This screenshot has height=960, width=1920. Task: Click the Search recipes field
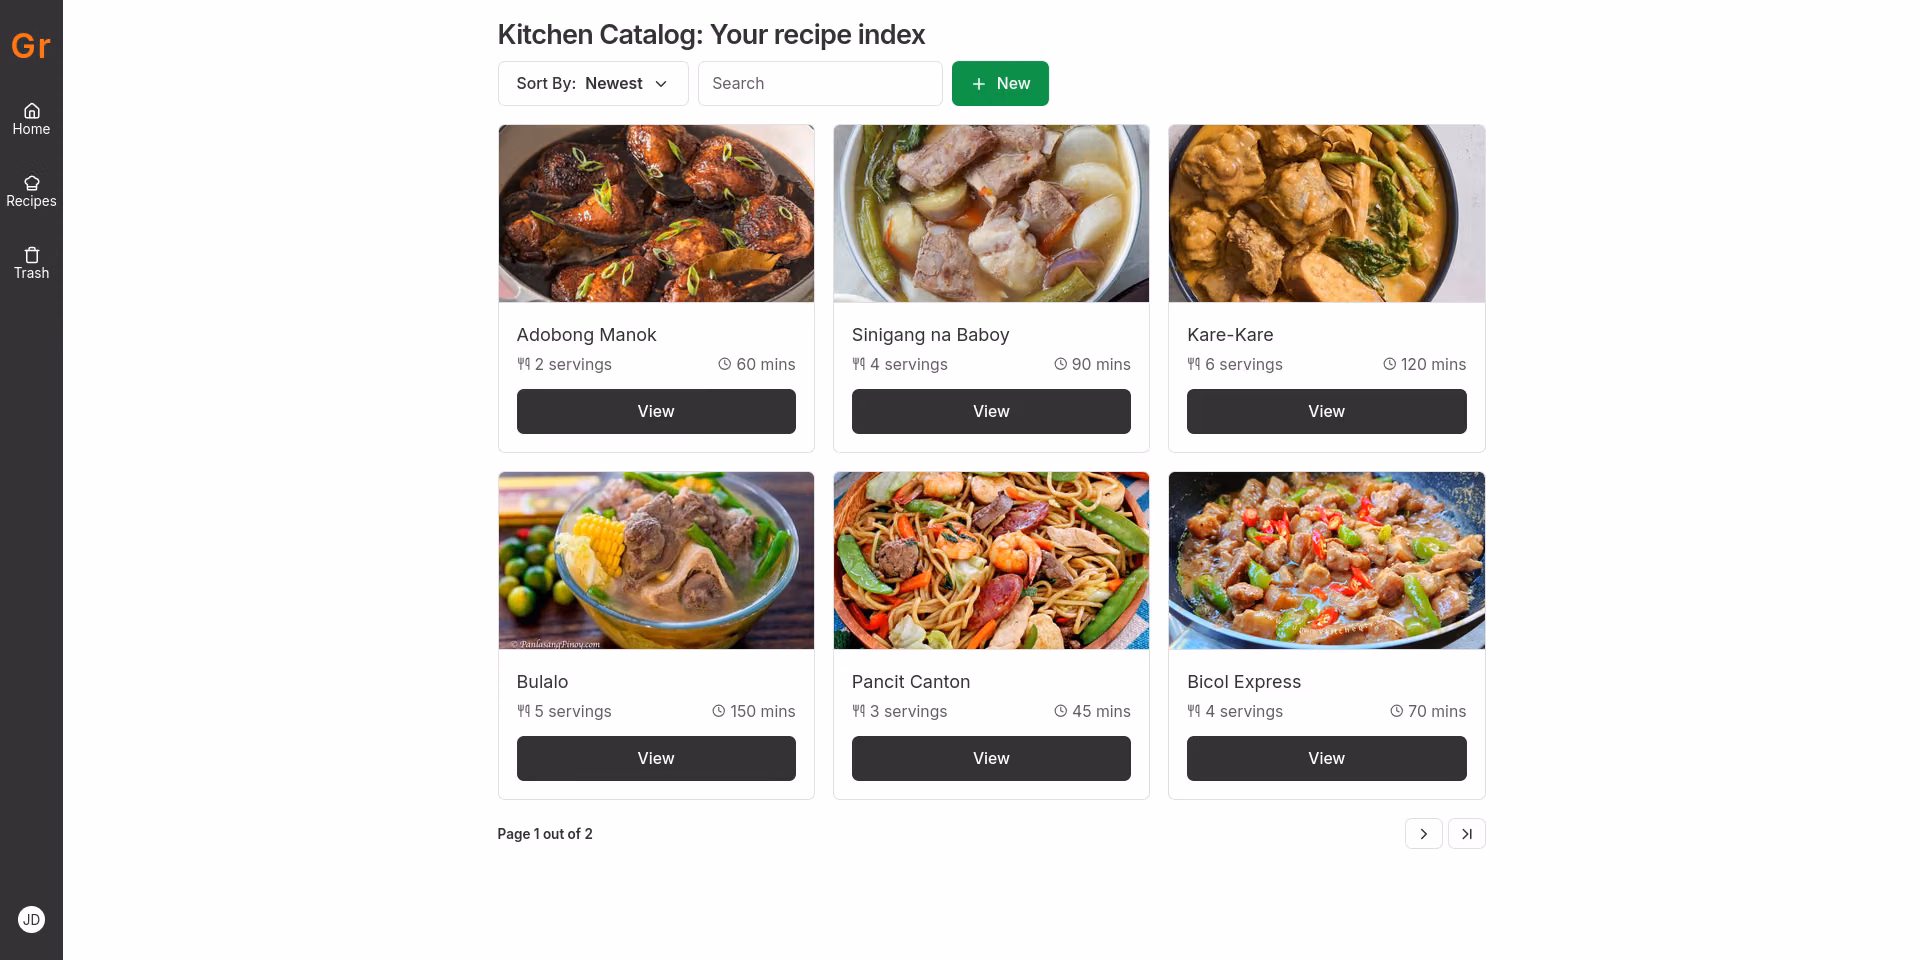(x=820, y=84)
